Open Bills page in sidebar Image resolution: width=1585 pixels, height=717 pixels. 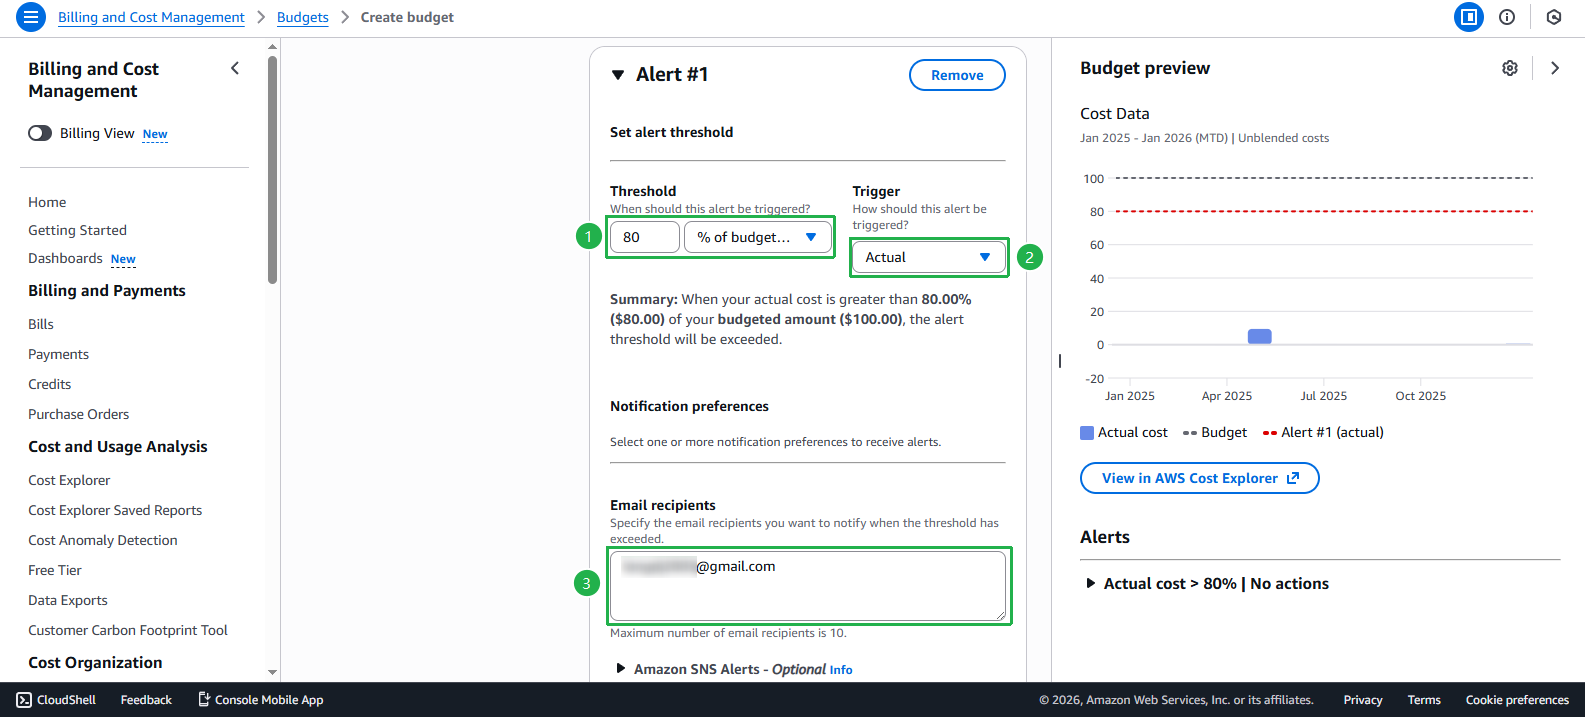(x=41, y=324)
